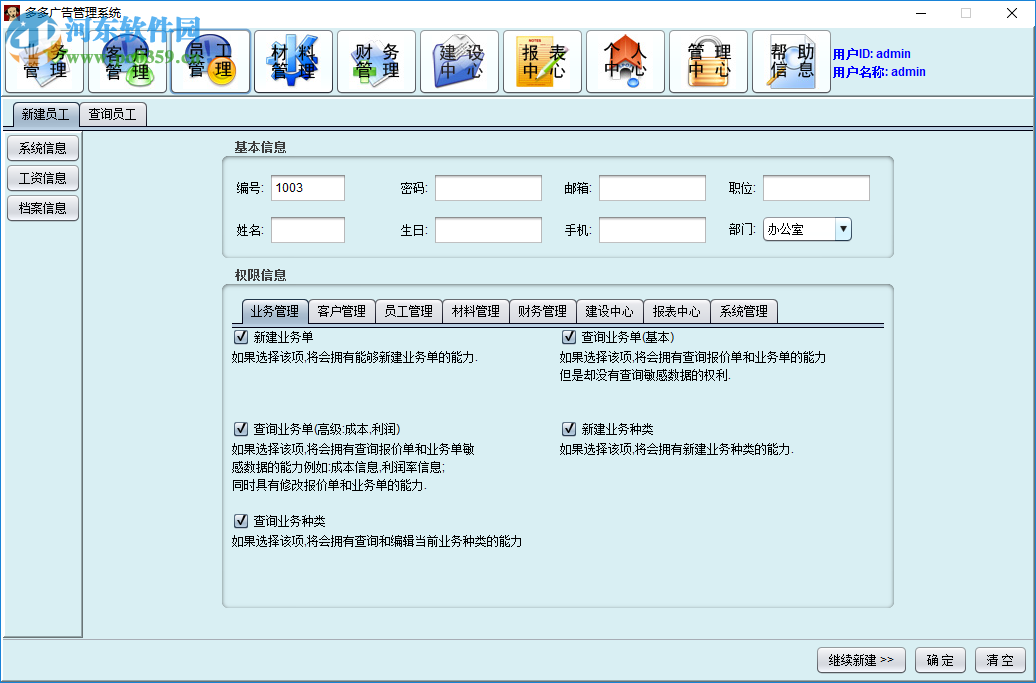Open the 部门 department dropdown
The height and width of the screenshot is (683, 1036).
pyautogui.click(x=843, y=229)
